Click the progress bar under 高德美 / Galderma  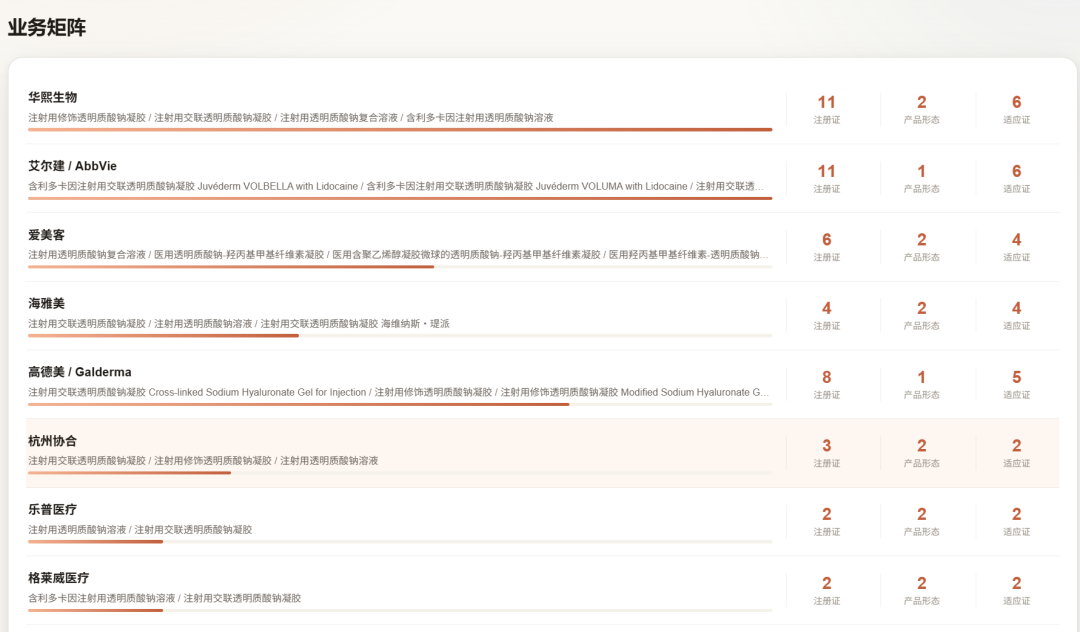click(x=400, y=404)
